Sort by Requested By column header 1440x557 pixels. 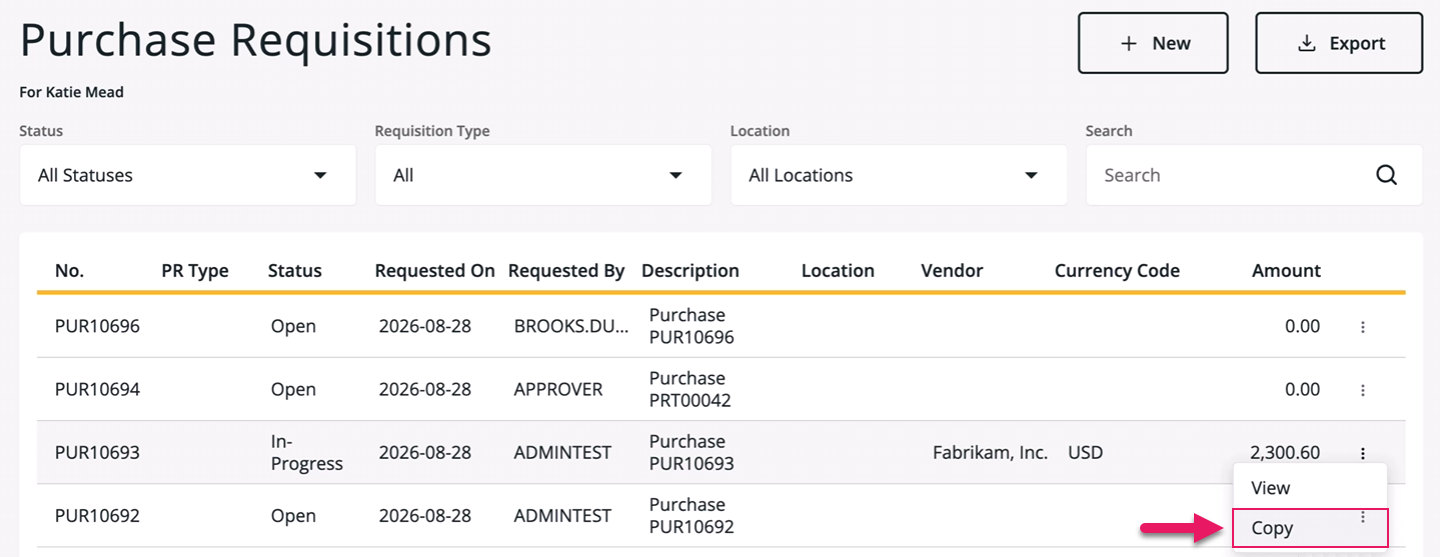pos(566,271)
